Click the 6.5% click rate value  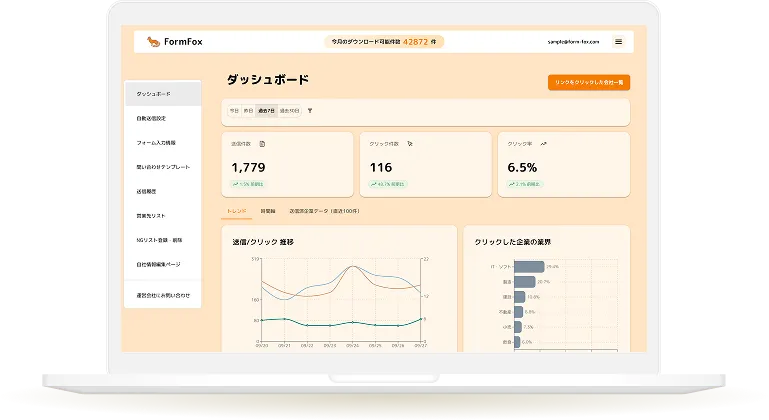(522, 167)
